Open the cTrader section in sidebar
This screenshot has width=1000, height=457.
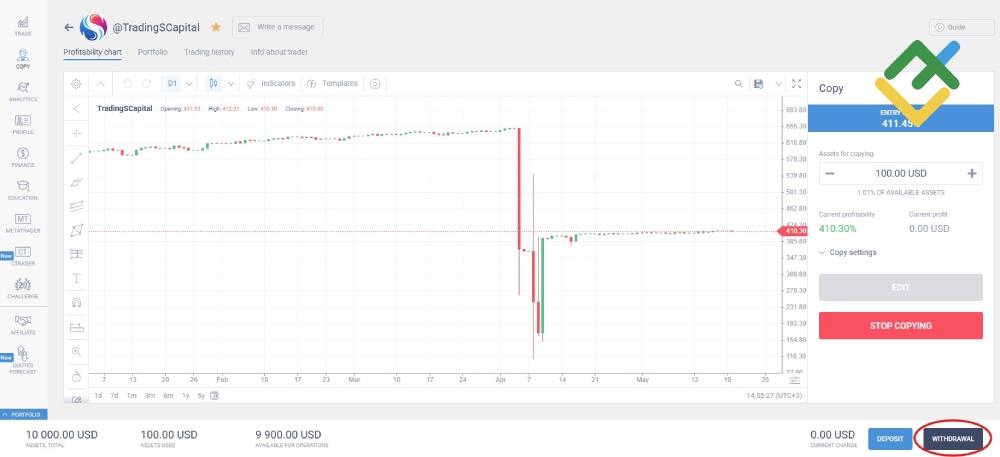pyautogui.click(x=23, y=256)
